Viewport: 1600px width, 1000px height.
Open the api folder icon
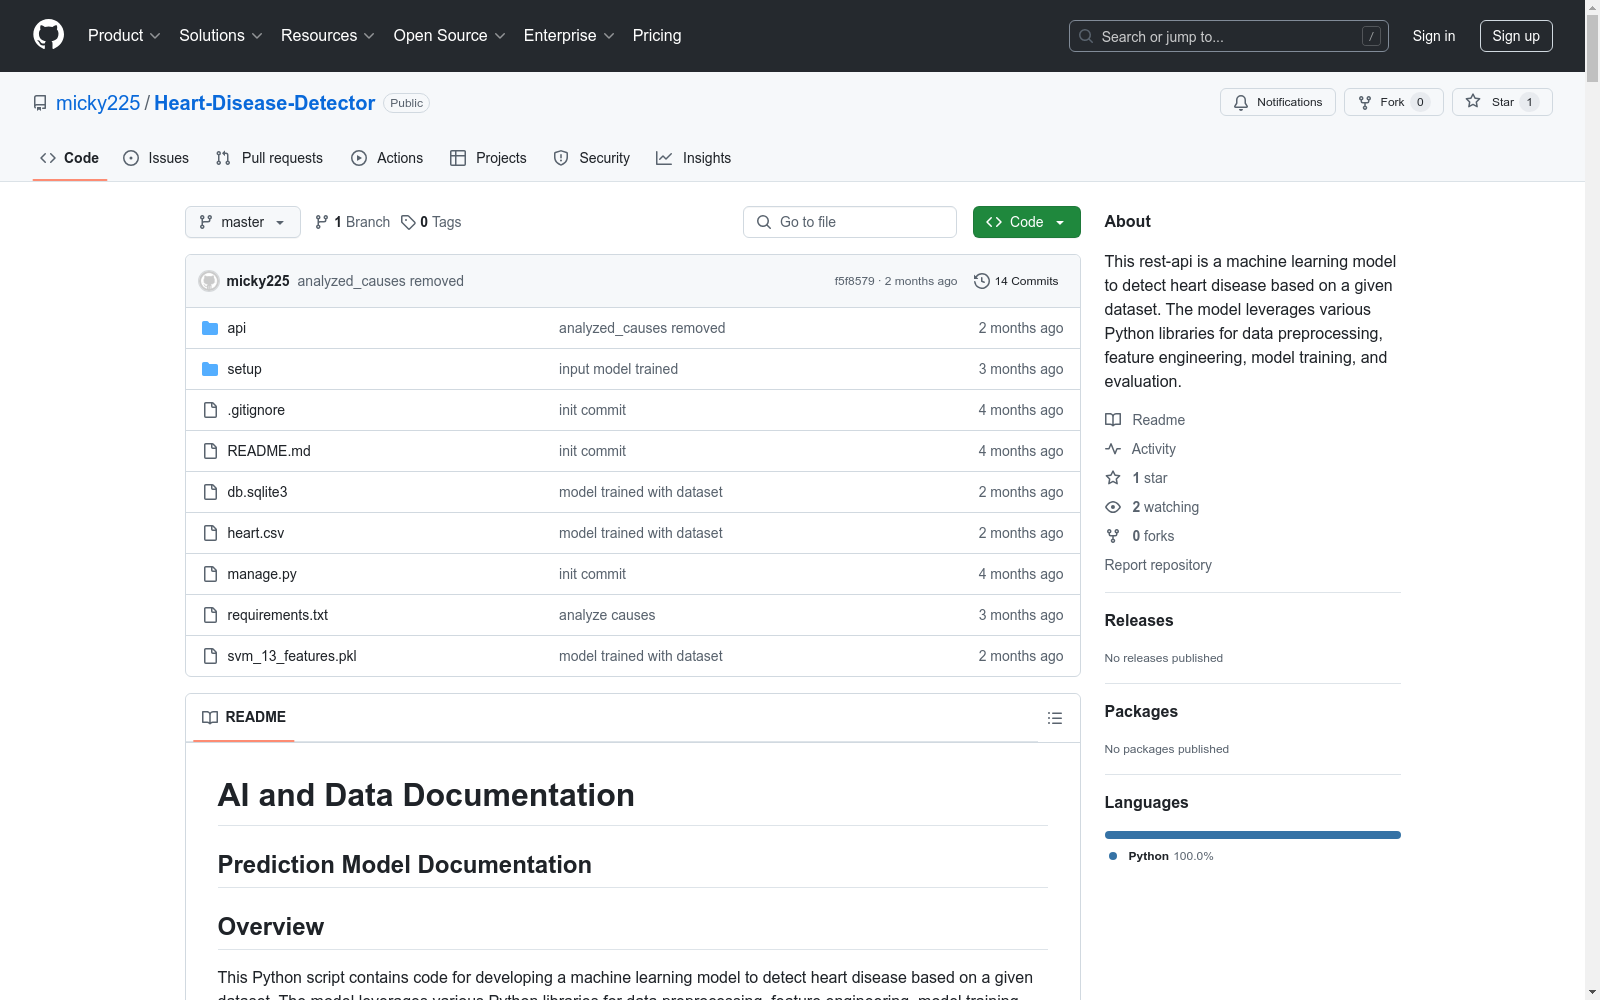(210, 328)
